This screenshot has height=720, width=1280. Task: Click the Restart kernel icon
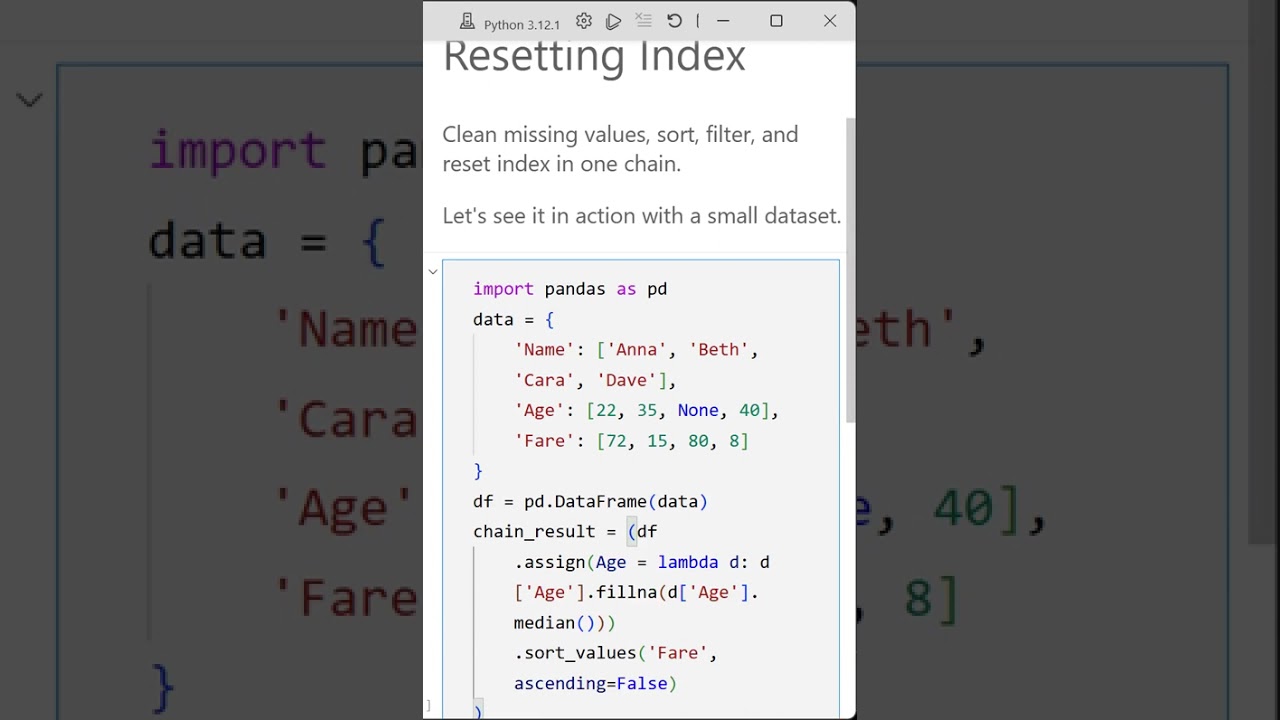pos(674,21)
